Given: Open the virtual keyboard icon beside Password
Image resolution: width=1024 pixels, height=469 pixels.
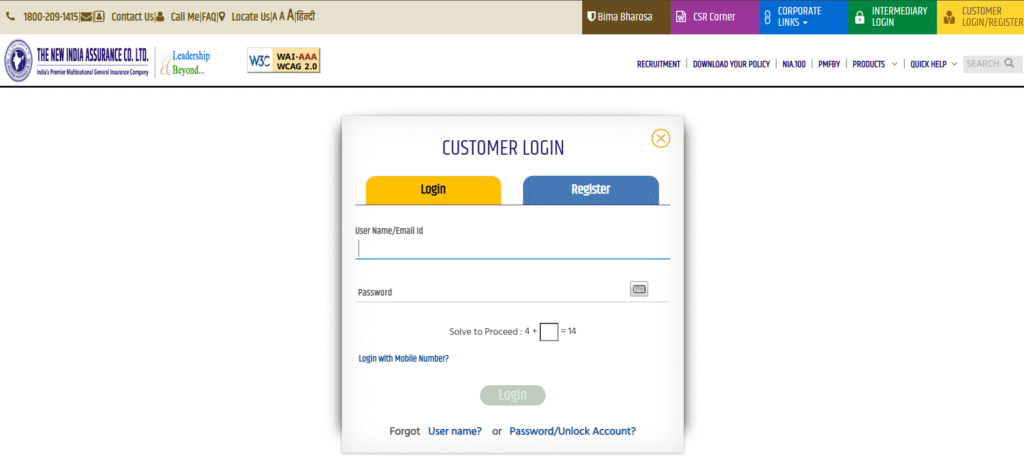Looking at the screenshot, I should pyautogui.click(x=639, y=289).
